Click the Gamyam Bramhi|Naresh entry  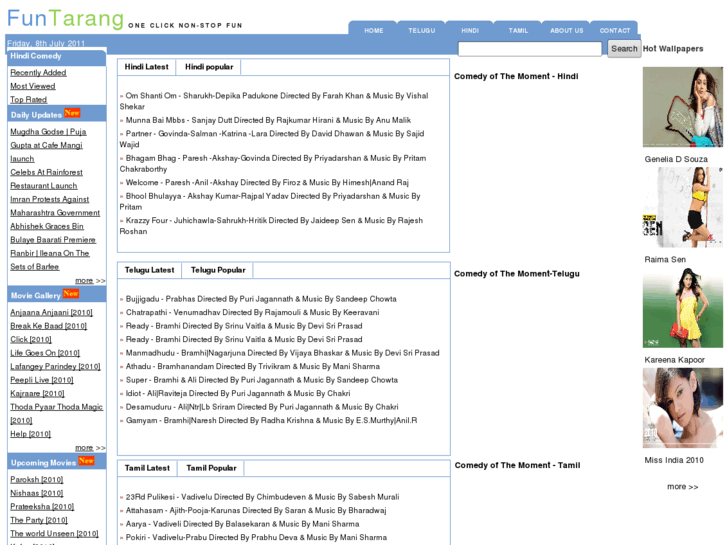[x=271, y=420]
